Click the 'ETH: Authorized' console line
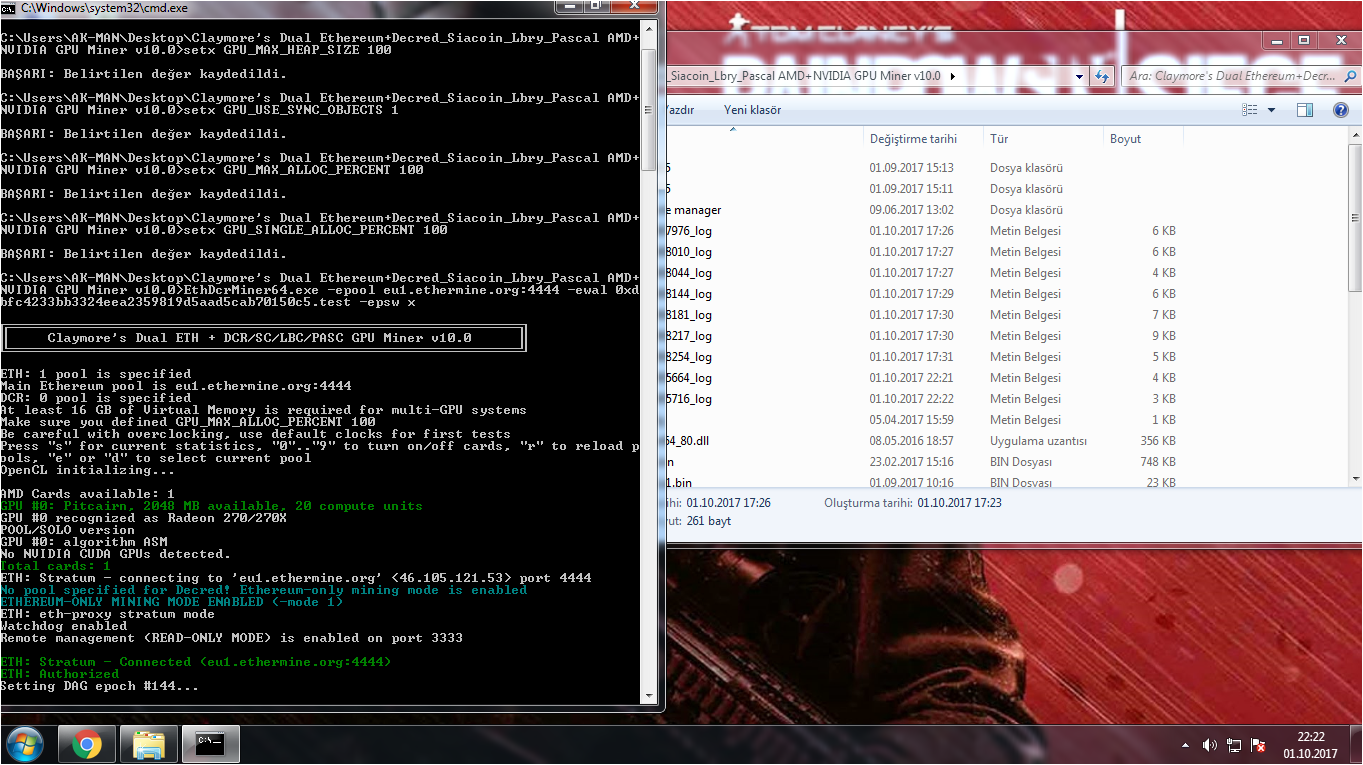The image size is (1363, 765). (60, 674)
